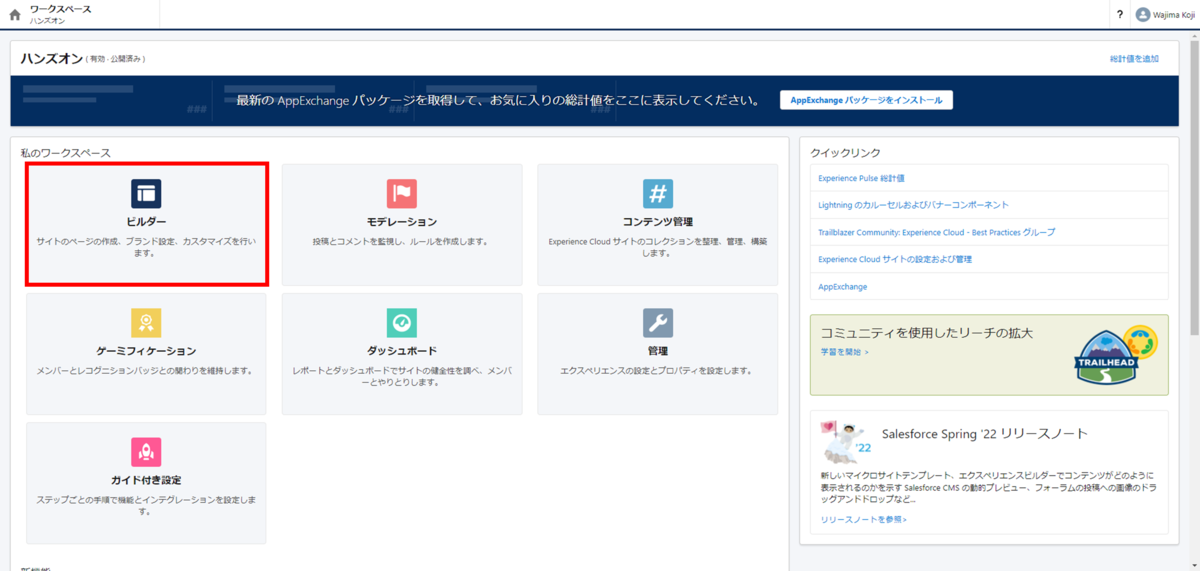The width and height of the screenshot is (1200, 571).
Task: Open the AppExchange quick link
Action: pyautogui.click(x=843, y=287)
